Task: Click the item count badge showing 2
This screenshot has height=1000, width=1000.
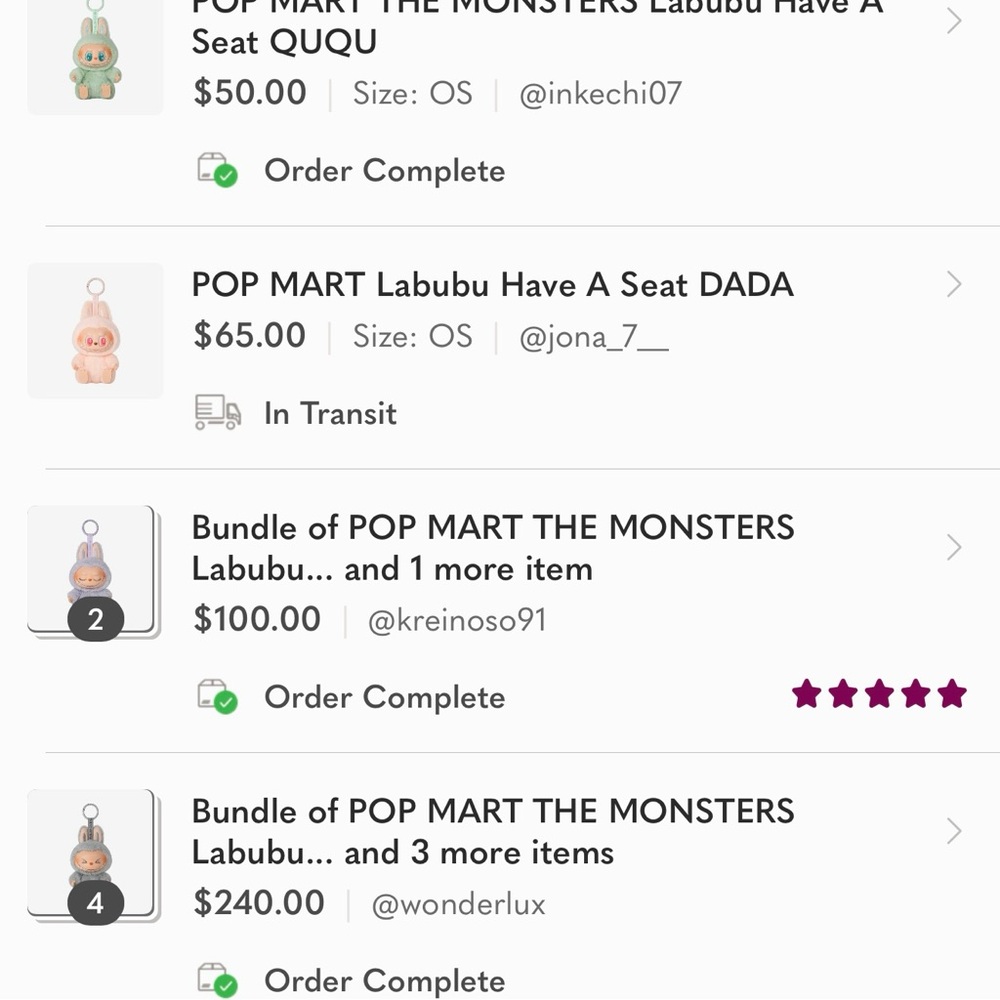Action: pos(96,619)
